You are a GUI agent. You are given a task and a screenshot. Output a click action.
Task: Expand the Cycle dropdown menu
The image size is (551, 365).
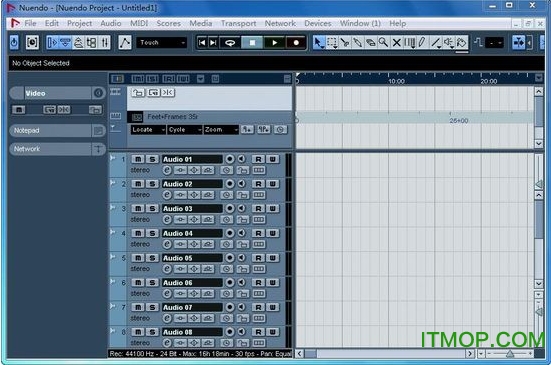[x=184, y=130]
